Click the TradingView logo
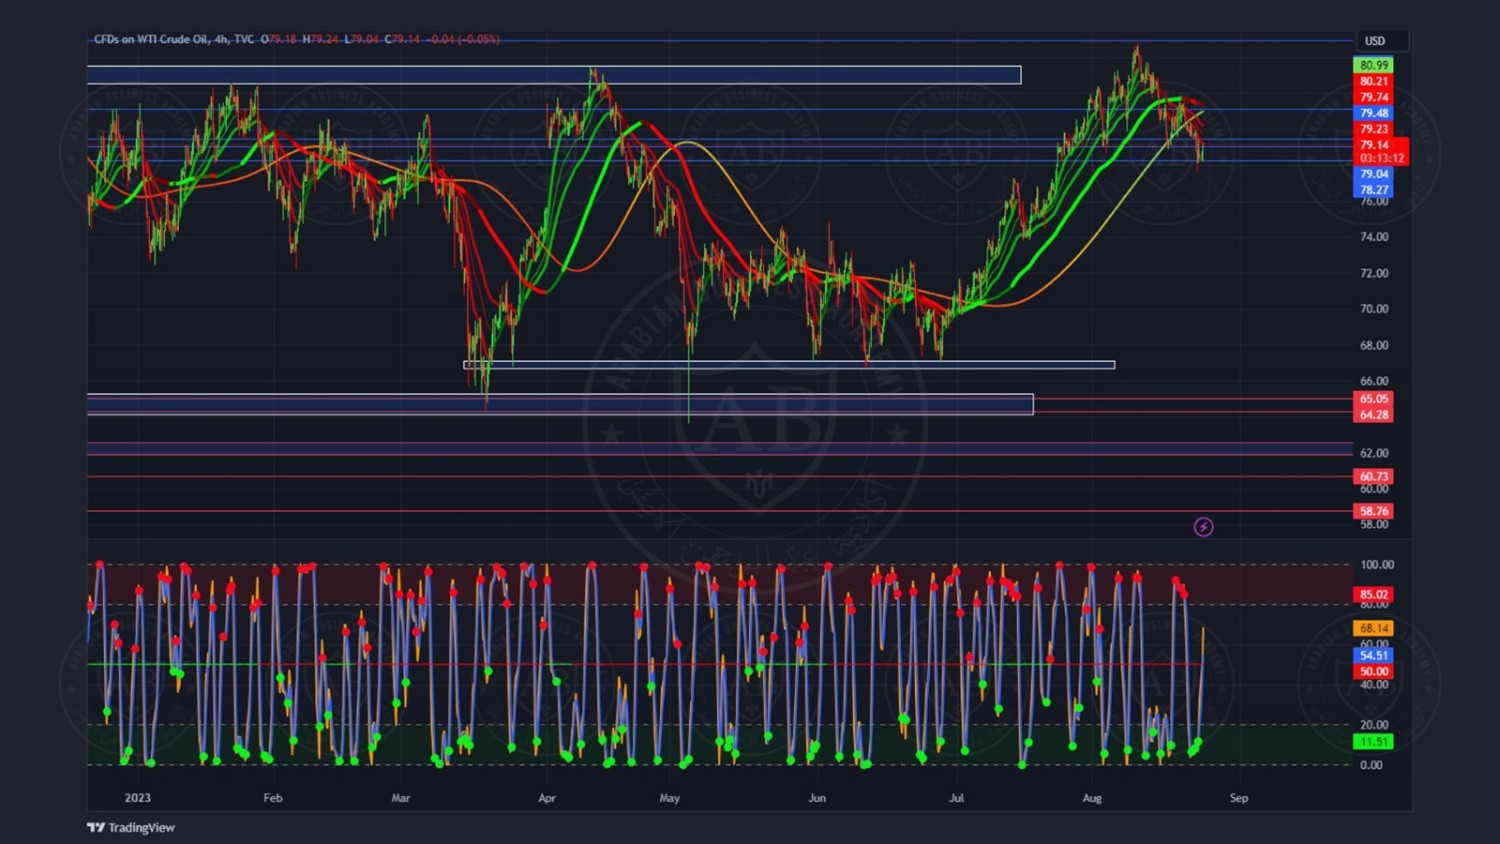 coord(131,827)
